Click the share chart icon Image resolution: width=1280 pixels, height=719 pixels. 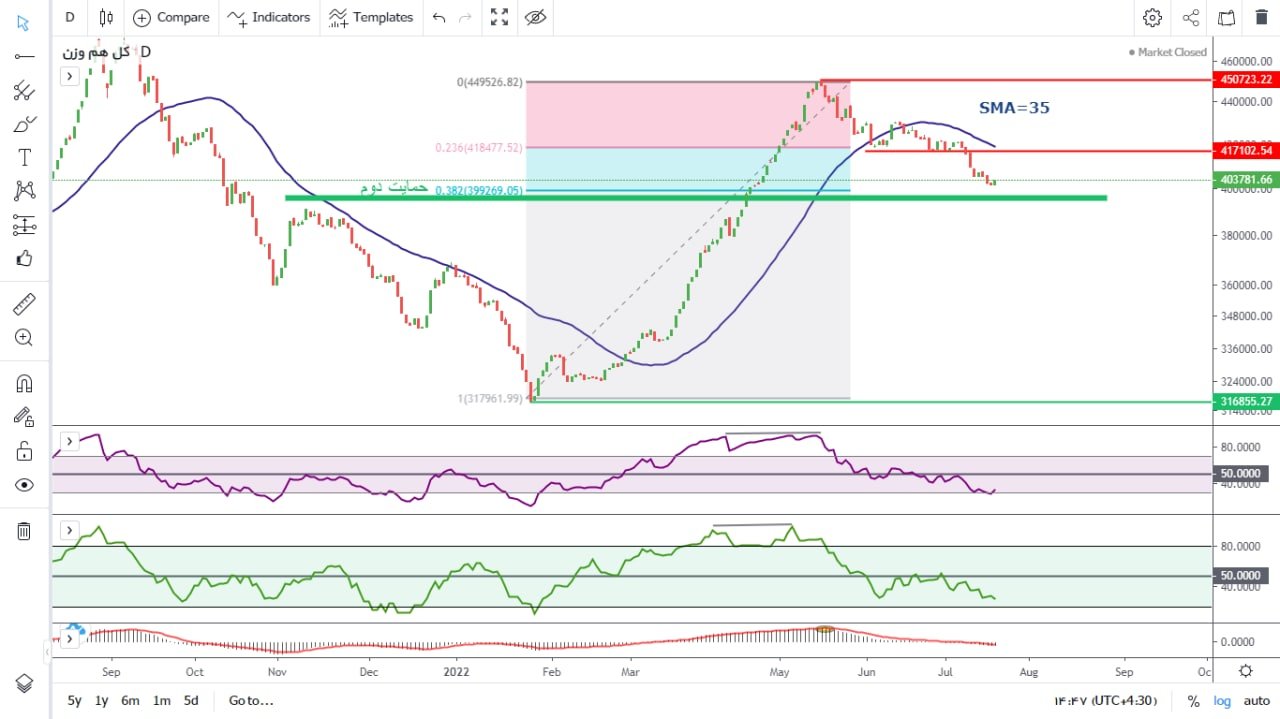(x=1190, y=17)
